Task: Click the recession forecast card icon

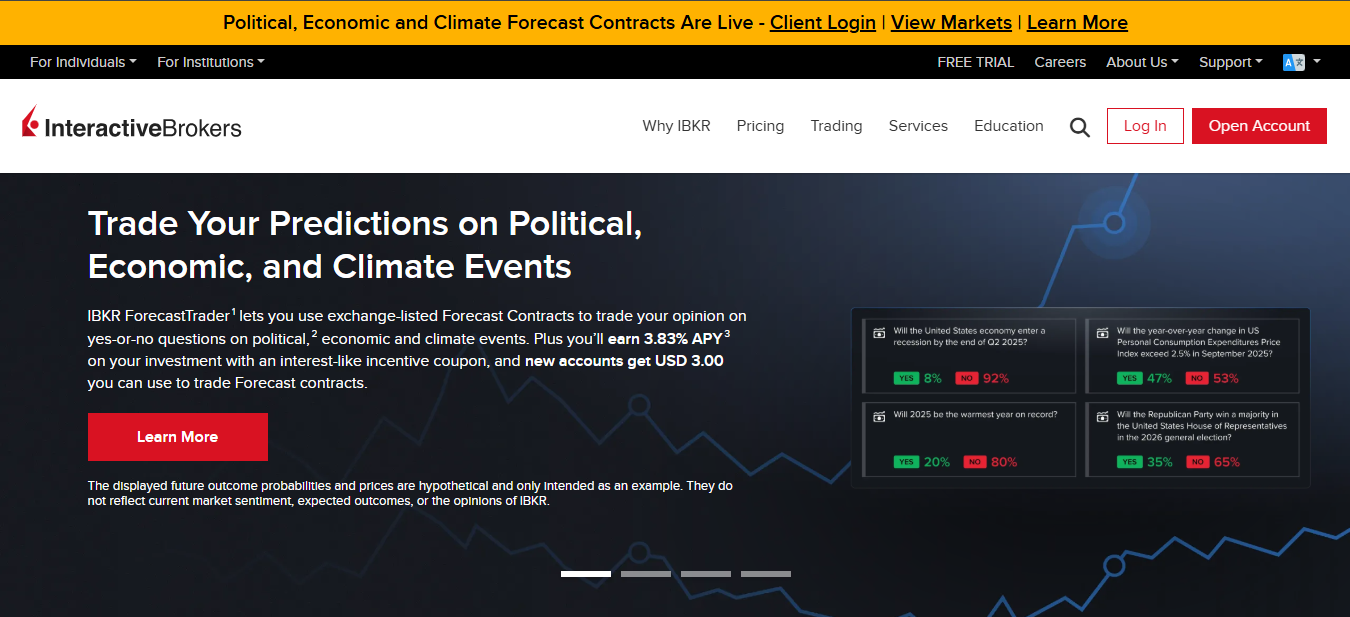Action: pyautogui.click(x=879, y=334)
